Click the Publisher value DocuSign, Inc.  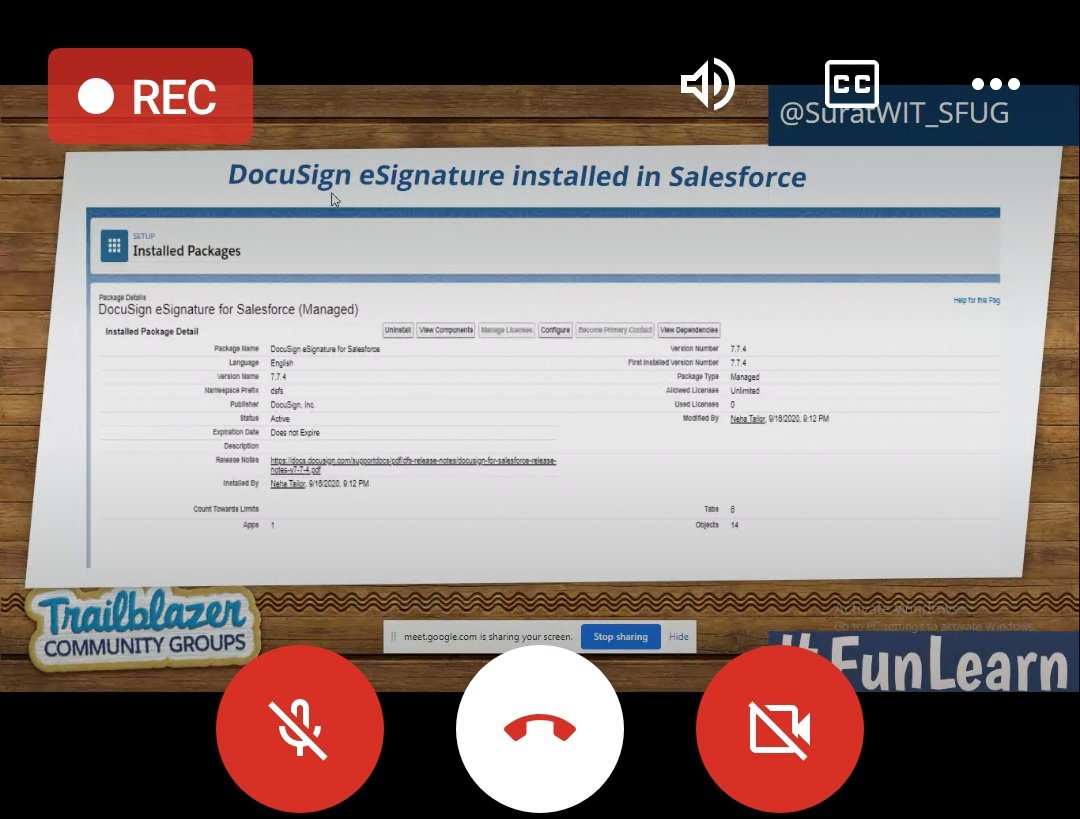(x=293, y=404)
